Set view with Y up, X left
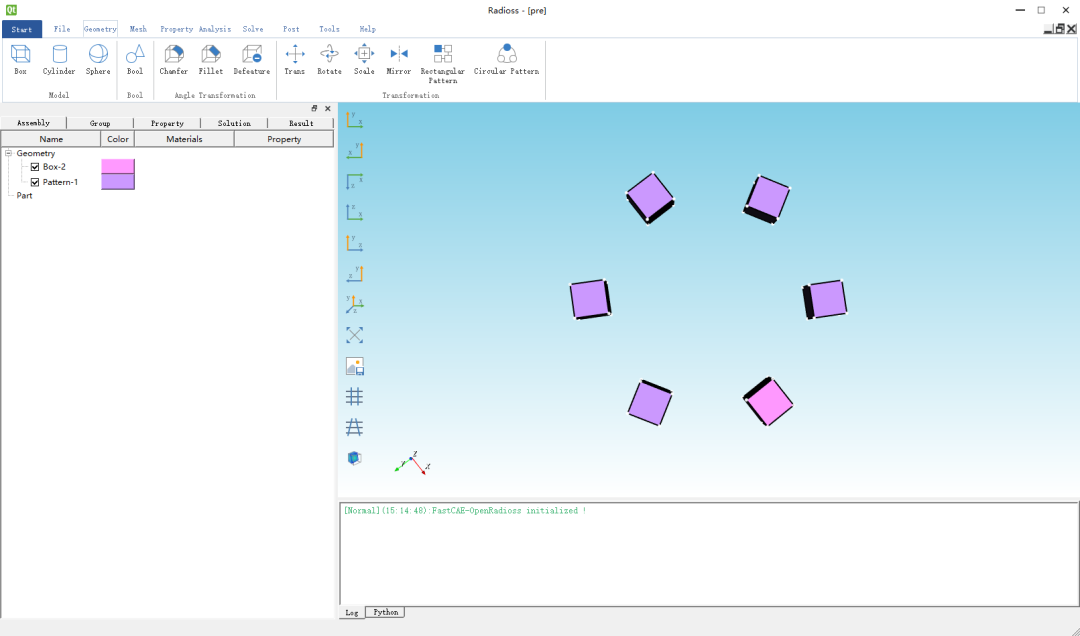This screenshot has width=1080, height=636. (x=354, y=151)
